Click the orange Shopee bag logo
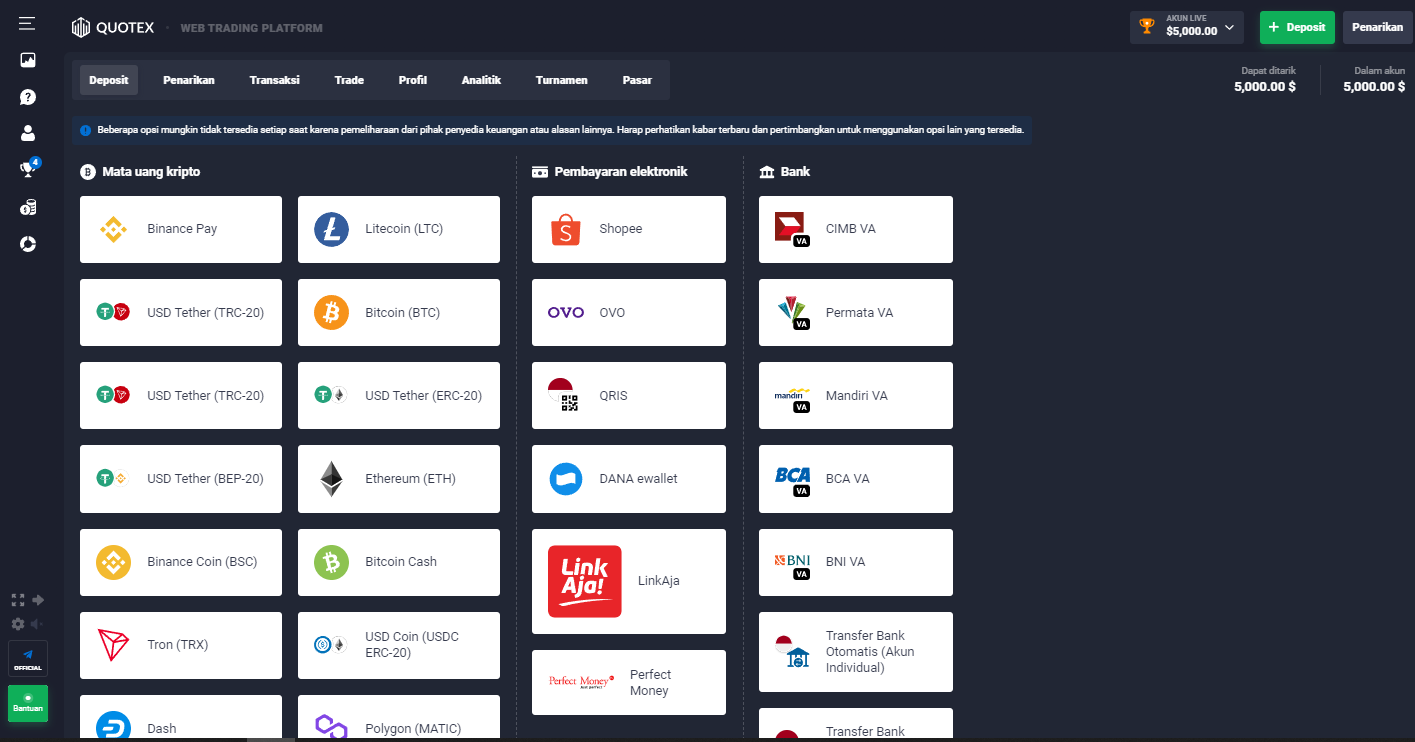The image size is (1415, 742). [565, 229]
